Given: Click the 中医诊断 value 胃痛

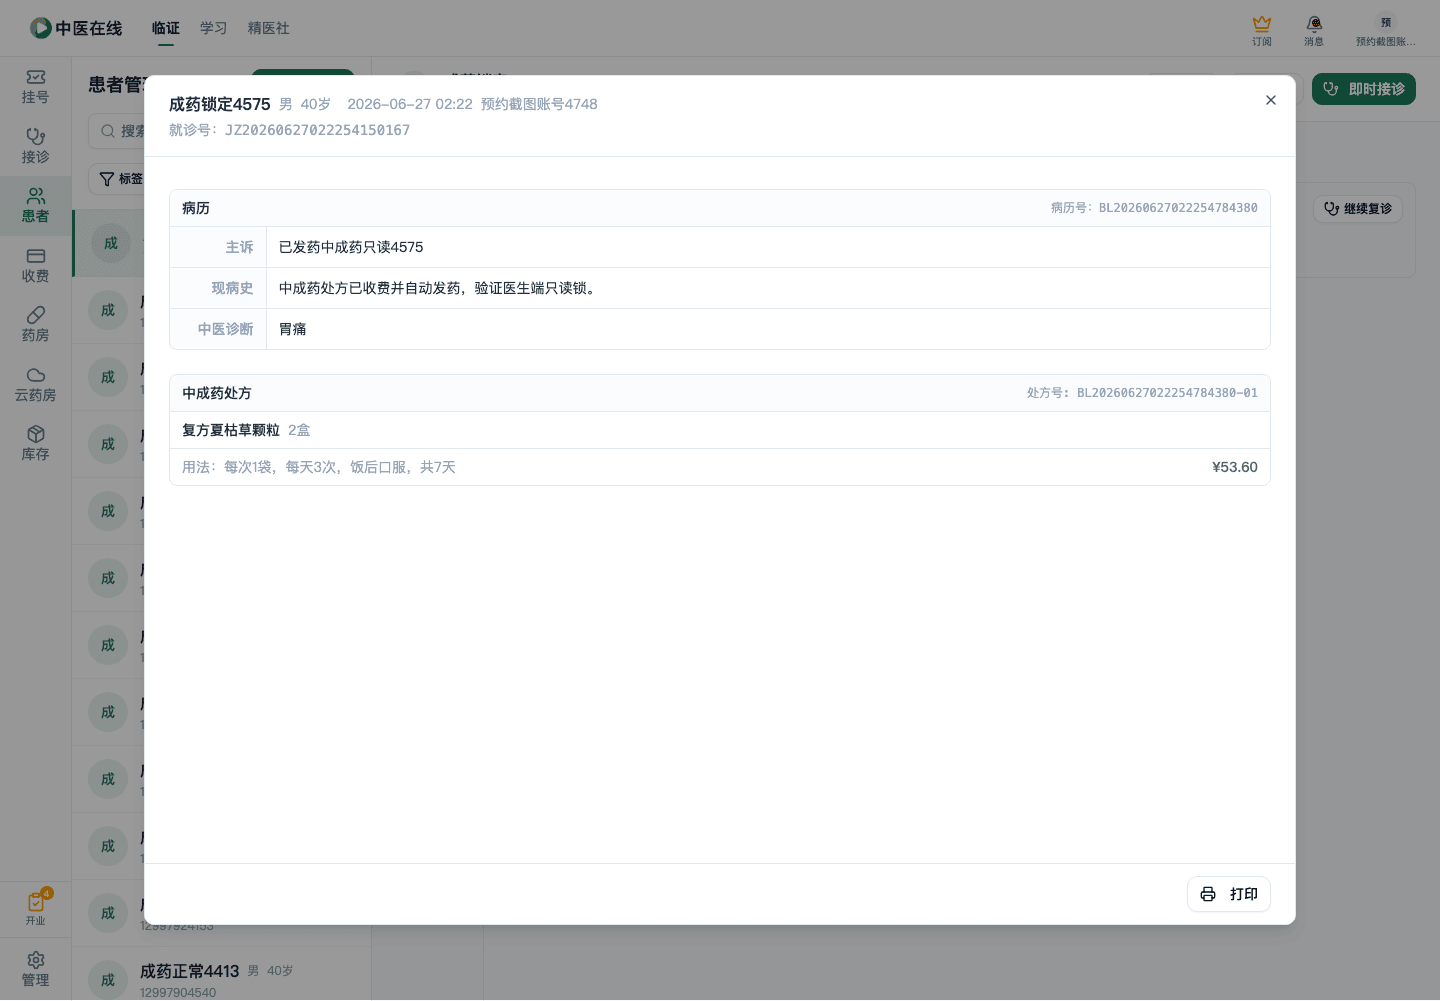Looking at the screenshot, I should pos(293,329).
